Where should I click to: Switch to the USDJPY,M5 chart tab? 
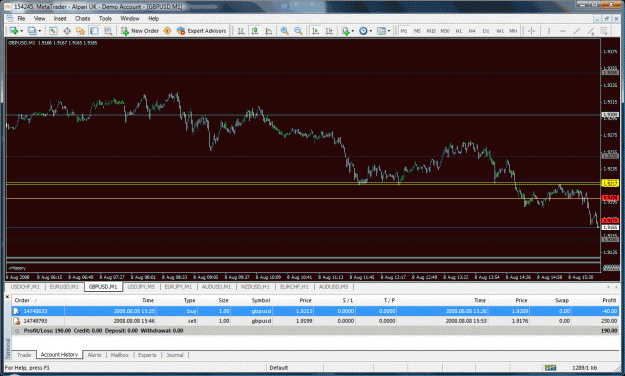pyautogui.click(x=141, y=287)
